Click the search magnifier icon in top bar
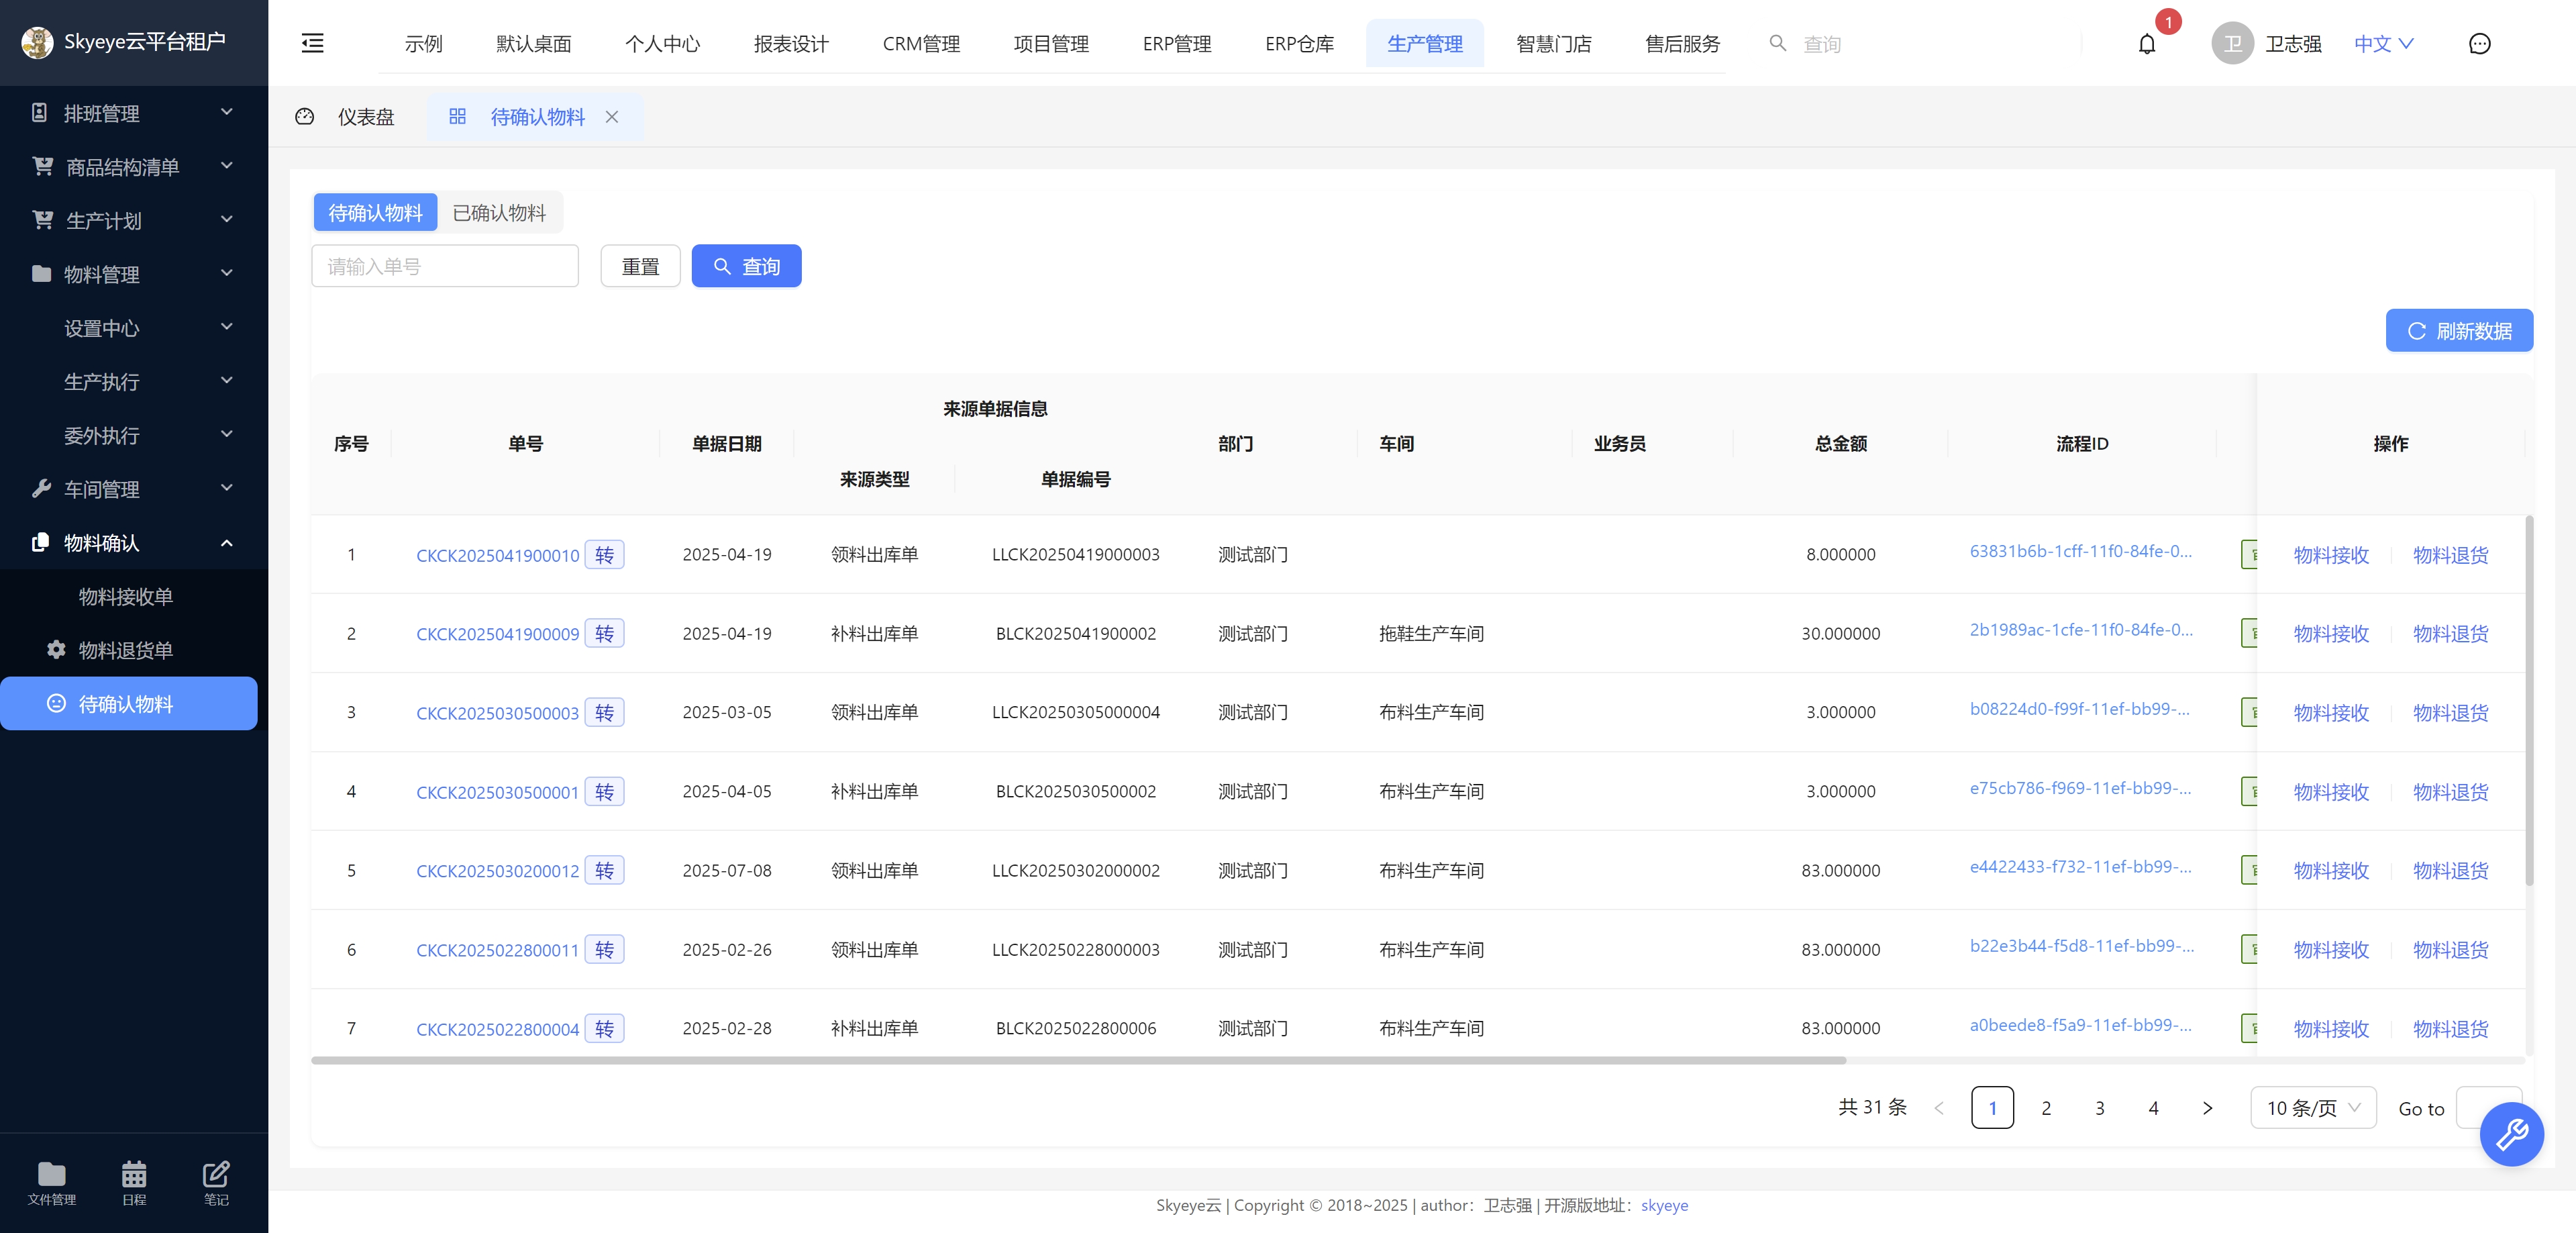This screenshot has height=1233, width=2576. tap(1777, 43)
